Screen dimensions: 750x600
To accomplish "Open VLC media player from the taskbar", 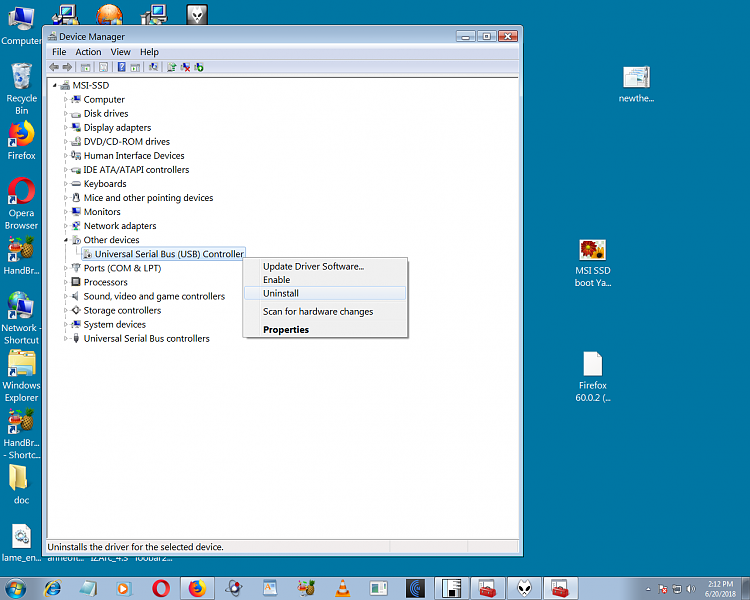I will (x=342, y=588).
